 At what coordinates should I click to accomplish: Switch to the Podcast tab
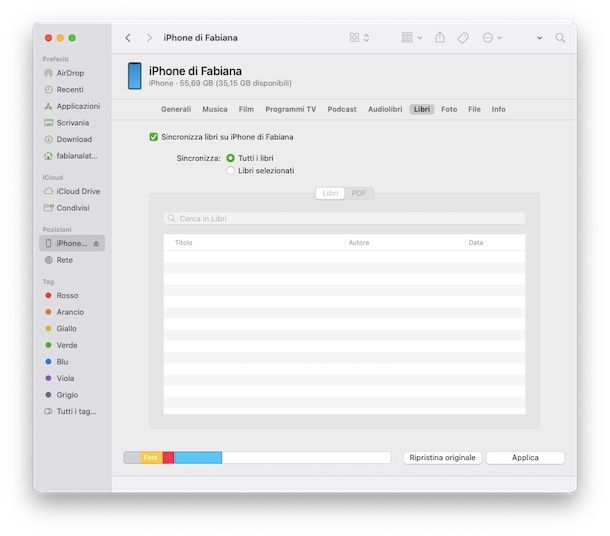click(x=342, y=109)
